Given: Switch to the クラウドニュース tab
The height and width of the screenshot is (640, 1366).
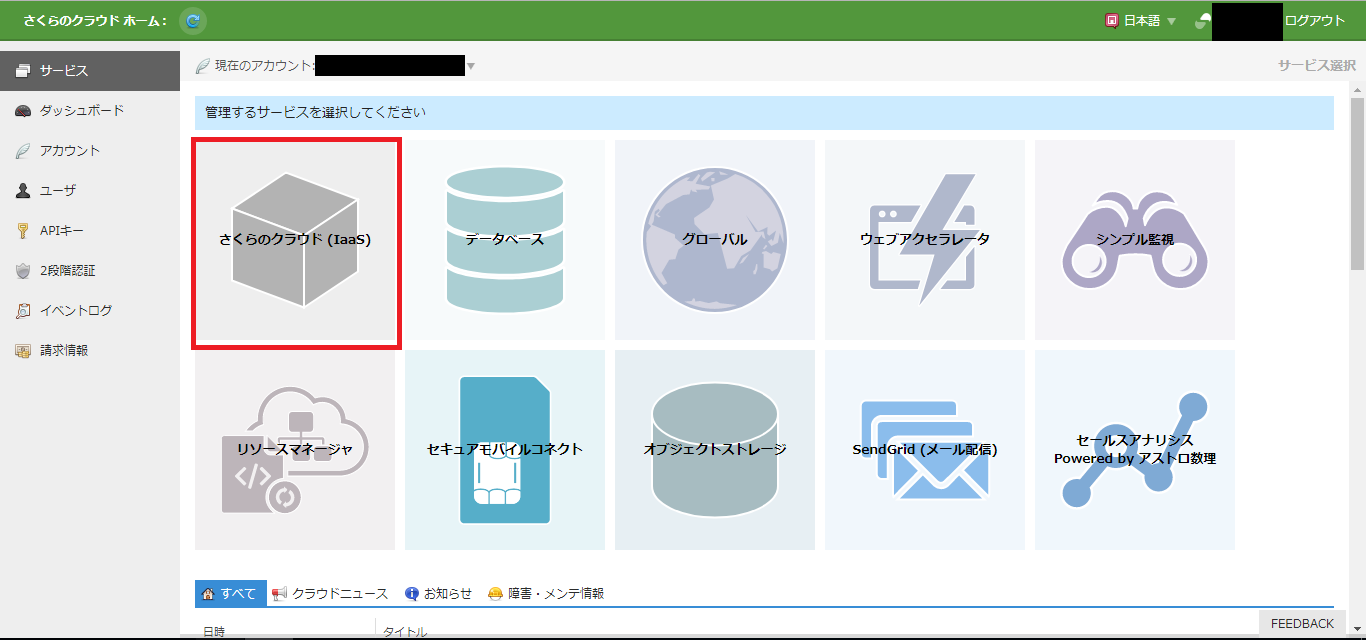Looking at the screenshot, I should [x=330, y=593].
